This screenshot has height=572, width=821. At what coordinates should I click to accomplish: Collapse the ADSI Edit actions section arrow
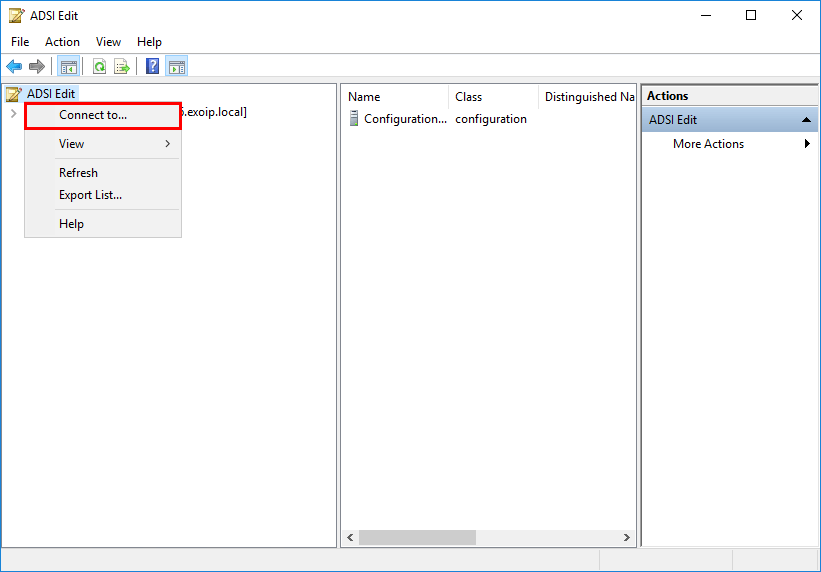tap(806, 120)
